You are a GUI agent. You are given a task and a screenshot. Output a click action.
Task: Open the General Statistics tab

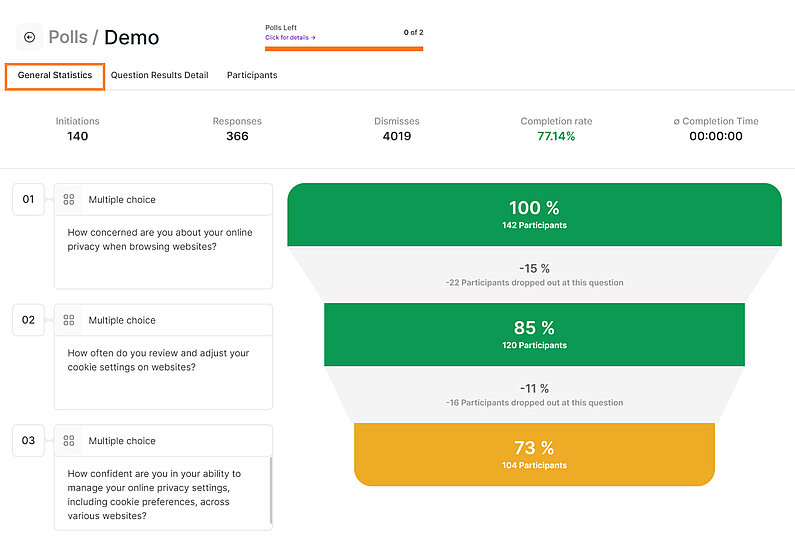point(55,75)
